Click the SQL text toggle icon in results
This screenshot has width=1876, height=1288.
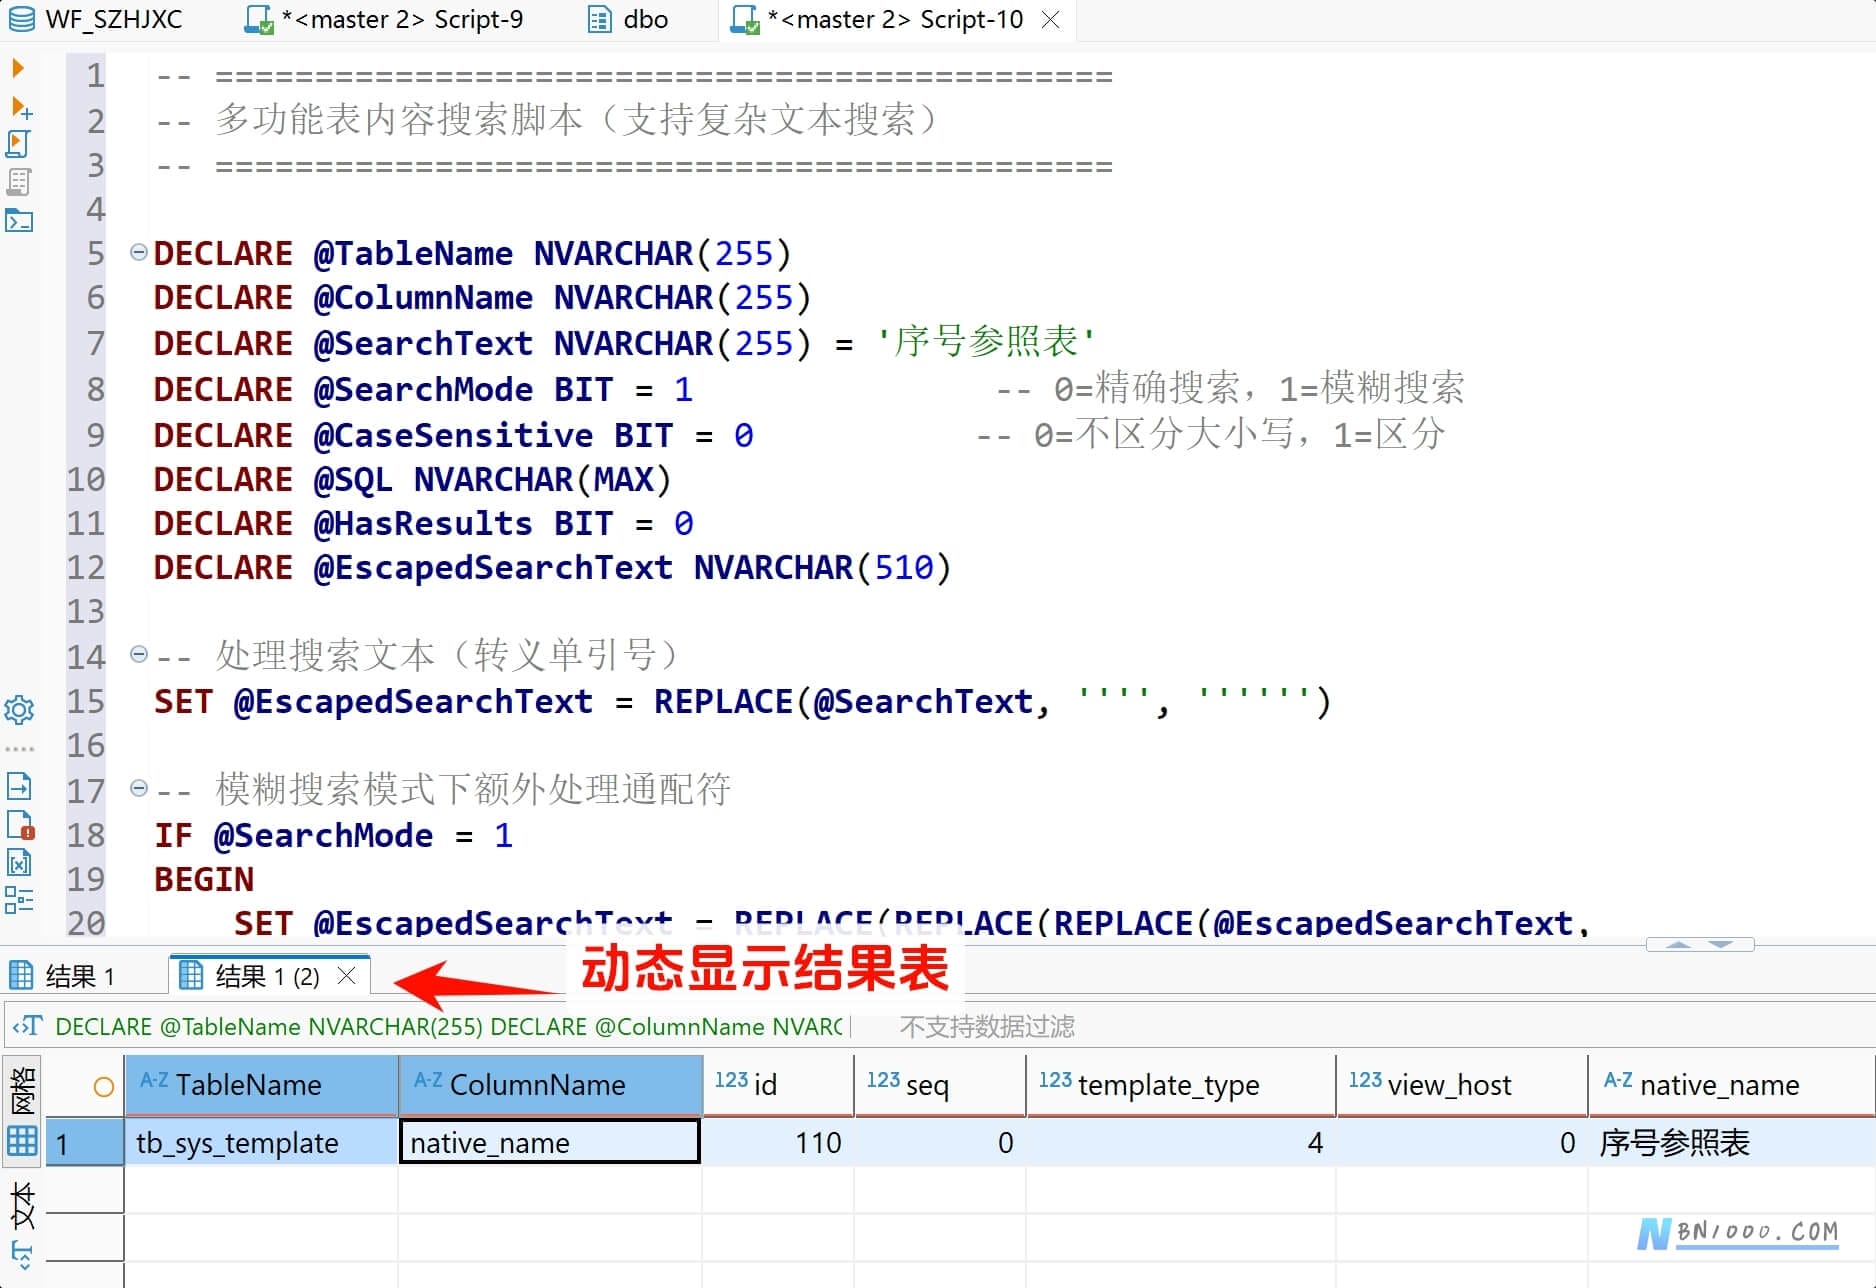pos(28,1026)
